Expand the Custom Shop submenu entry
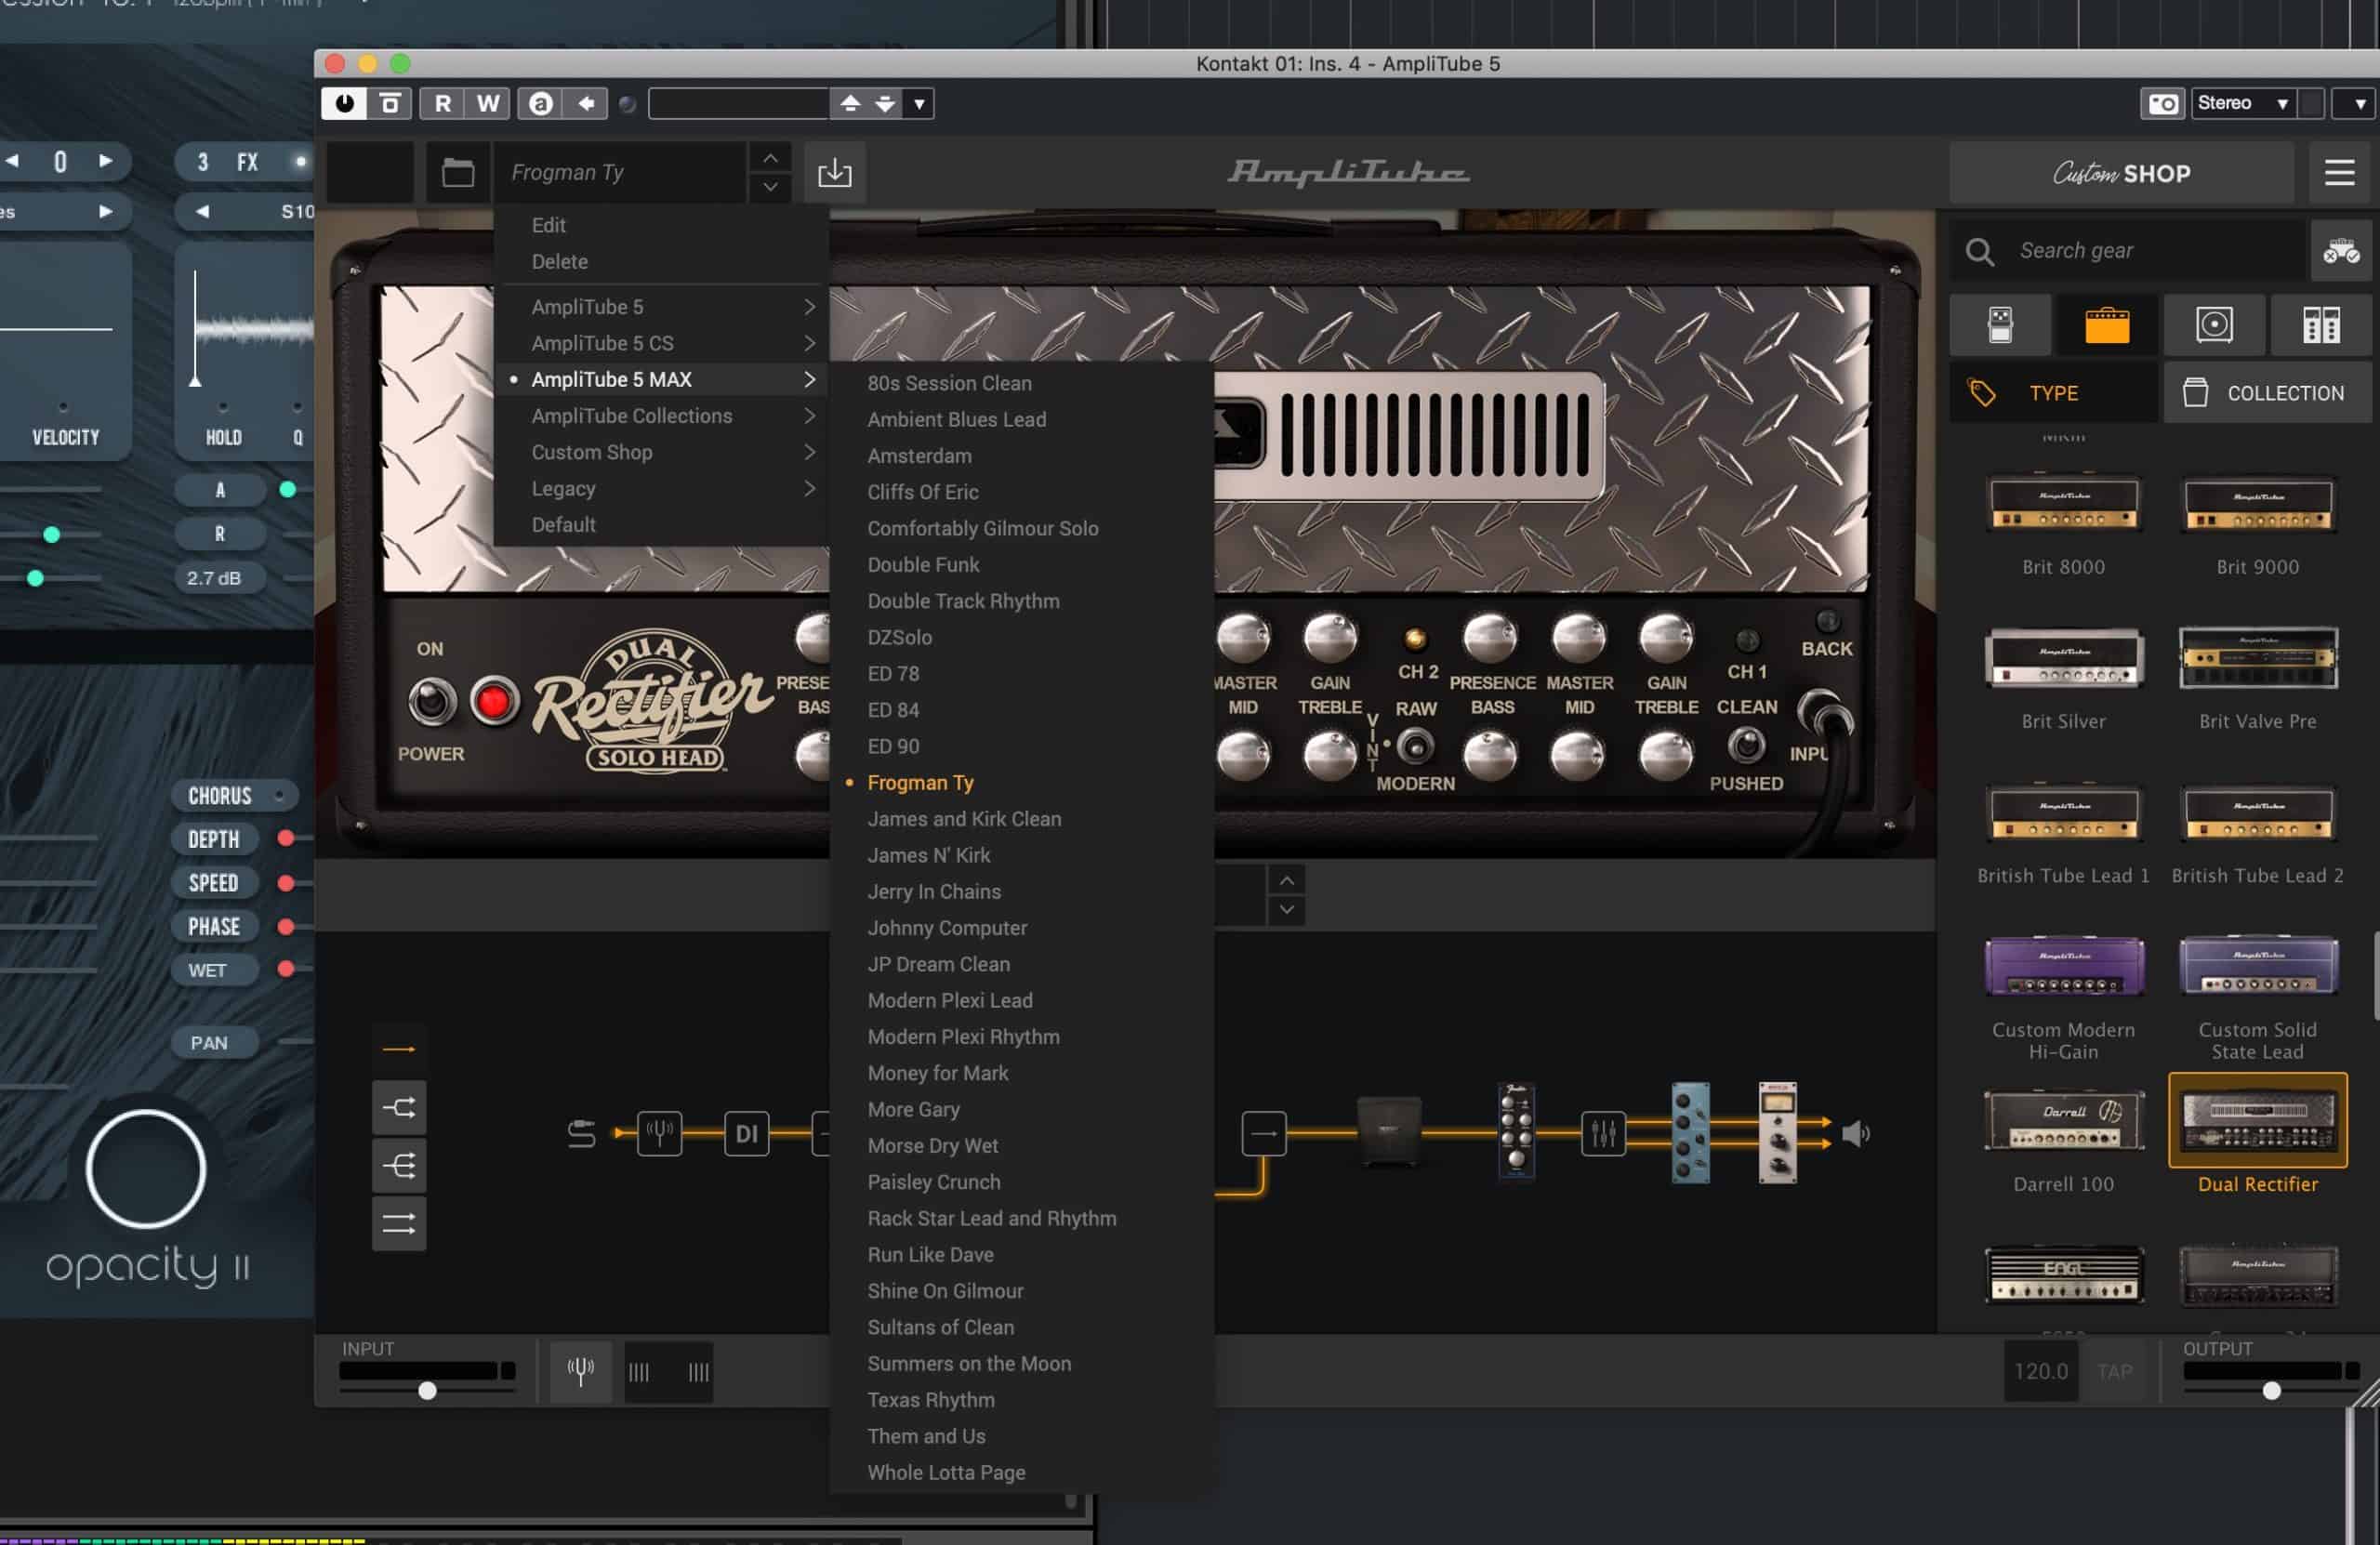This screenshot has width=2380, height=1545. click(662, 452)
